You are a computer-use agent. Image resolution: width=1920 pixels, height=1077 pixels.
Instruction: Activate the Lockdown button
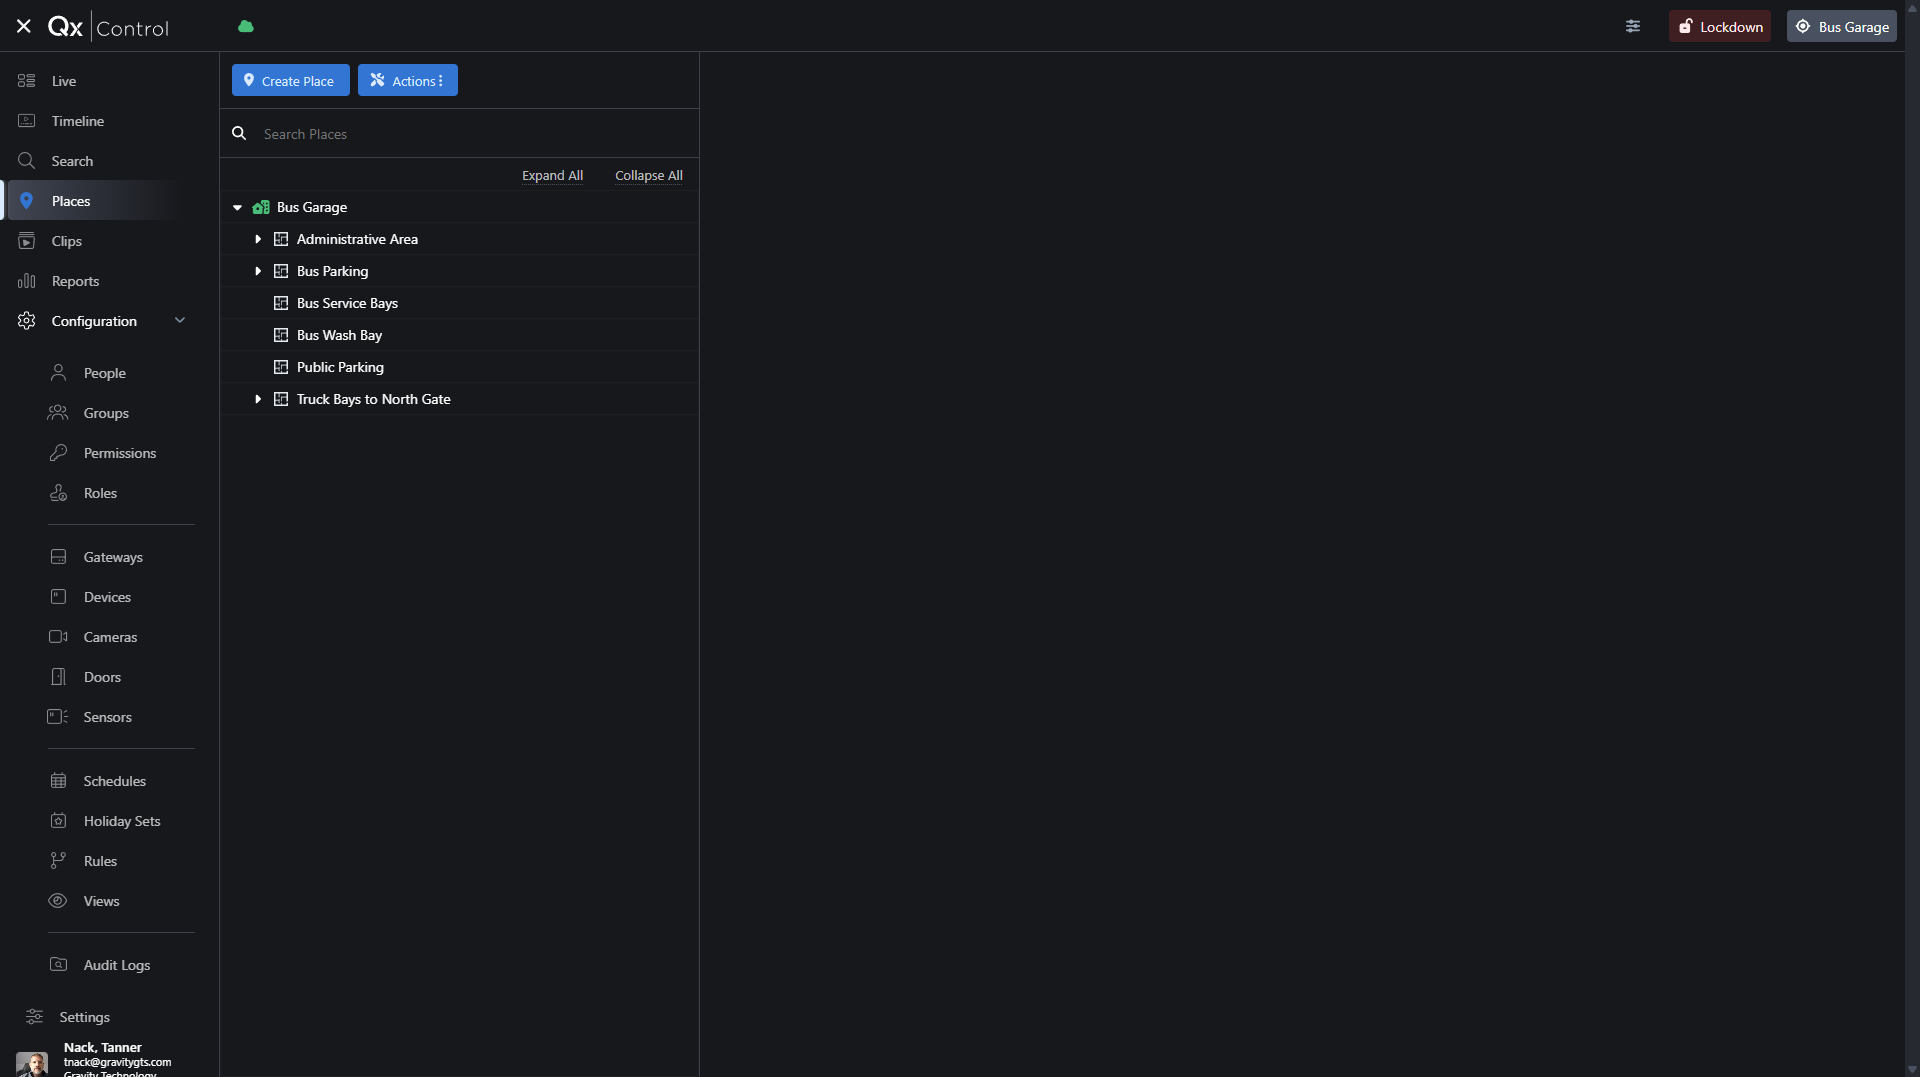[x=1720, y=27]
